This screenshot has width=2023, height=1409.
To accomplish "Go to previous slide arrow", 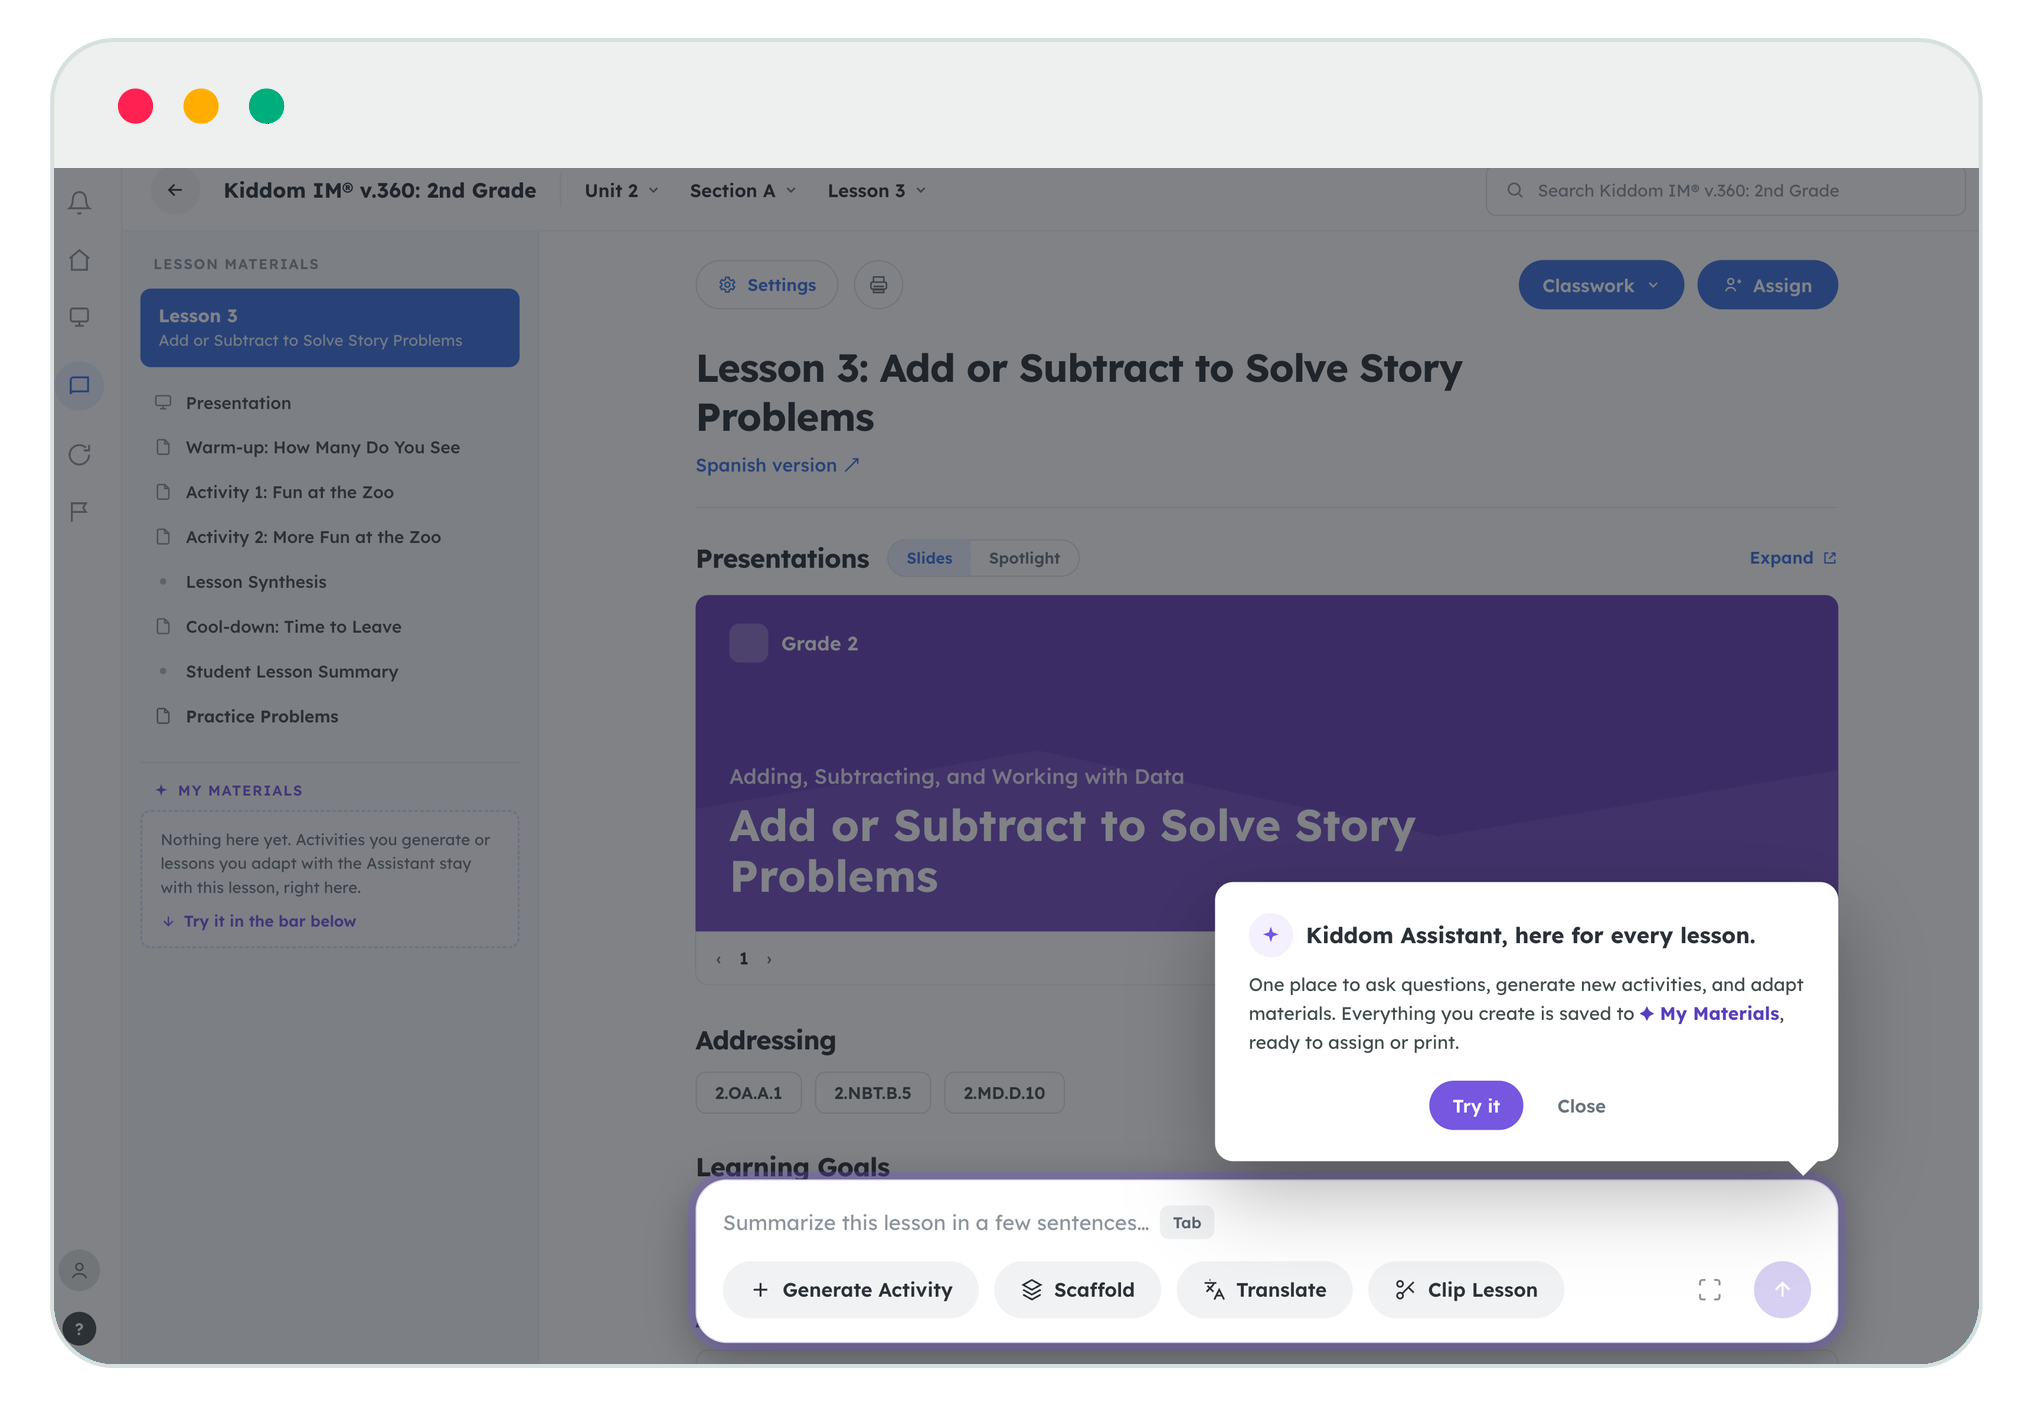I will click(718, 959).
